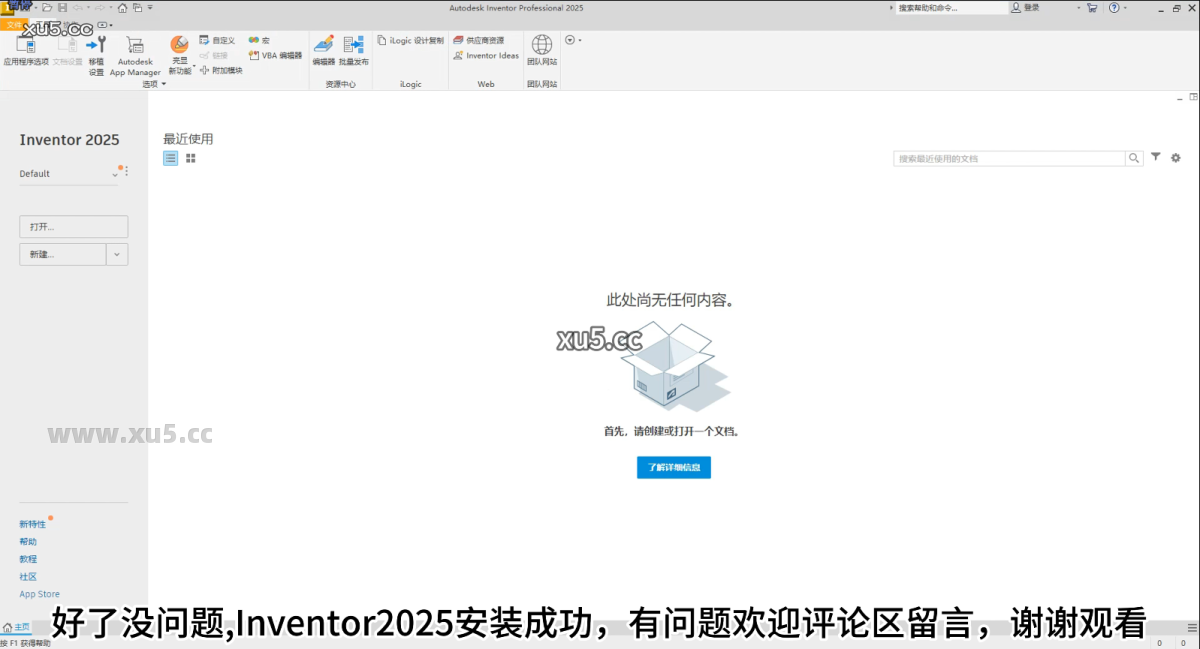Switch recent documents to list view
The height and width of the screenshot is (649, 1200).
click(170, 158)
